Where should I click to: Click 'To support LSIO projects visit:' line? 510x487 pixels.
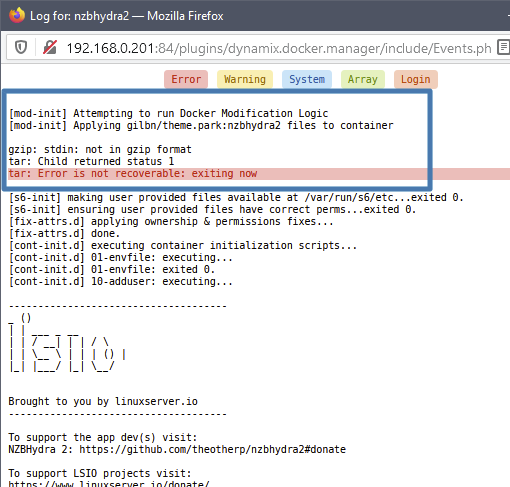pyautogui.click(x=100, y=473)
